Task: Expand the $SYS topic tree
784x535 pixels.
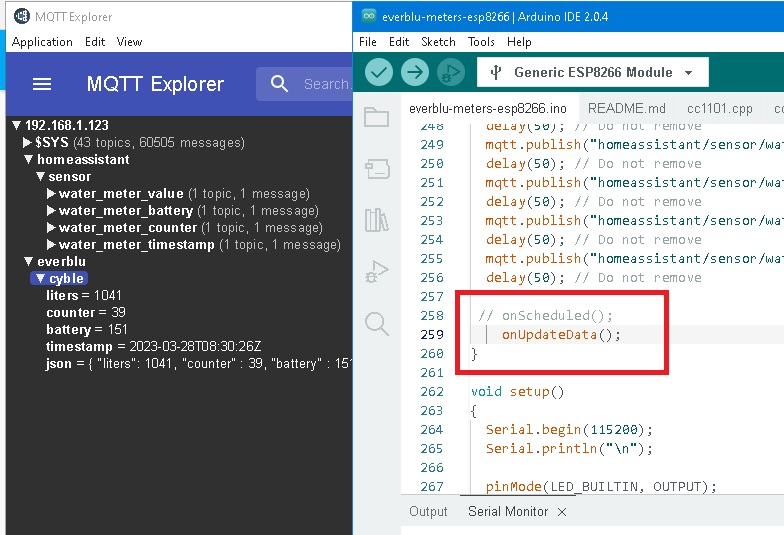Action: 28,142
